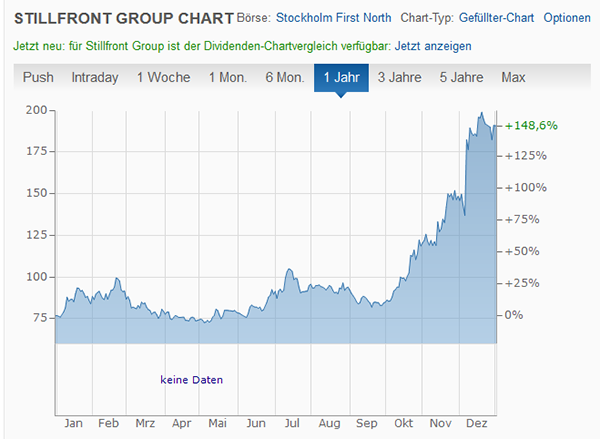The width and height of the screenshot is (600, 439).
Task: Click the +100% percent axis label
Action: click(526, 188)
